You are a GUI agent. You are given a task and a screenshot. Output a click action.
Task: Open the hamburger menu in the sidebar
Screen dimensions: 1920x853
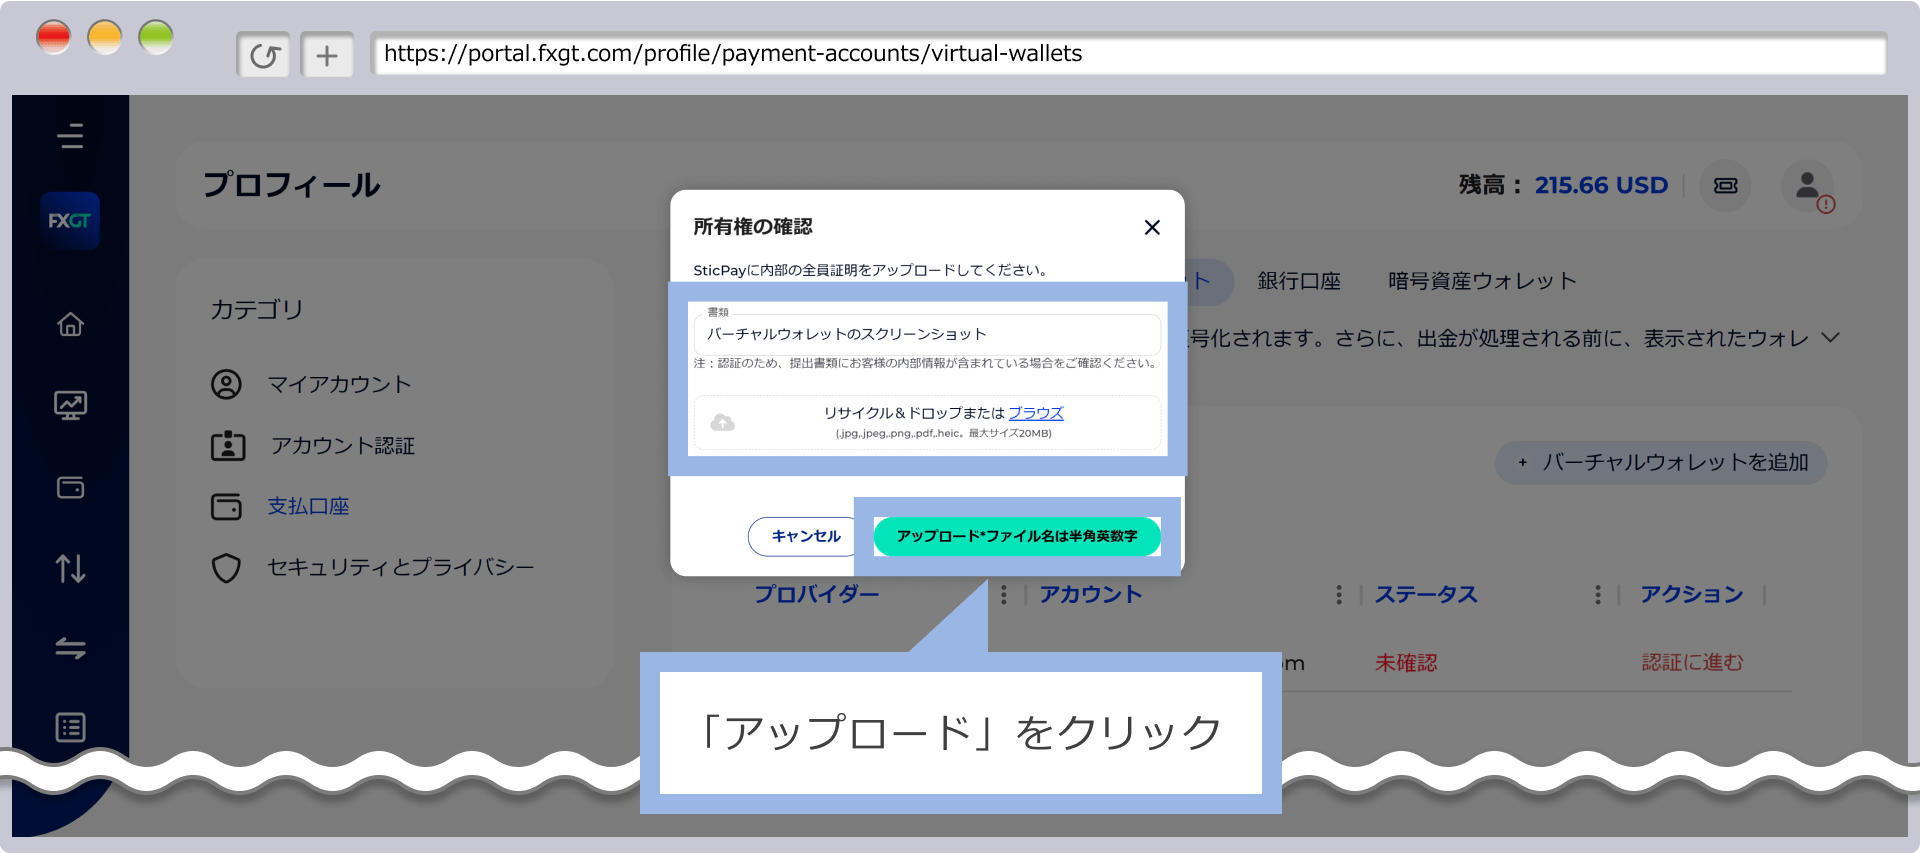(x=70, y=135)
